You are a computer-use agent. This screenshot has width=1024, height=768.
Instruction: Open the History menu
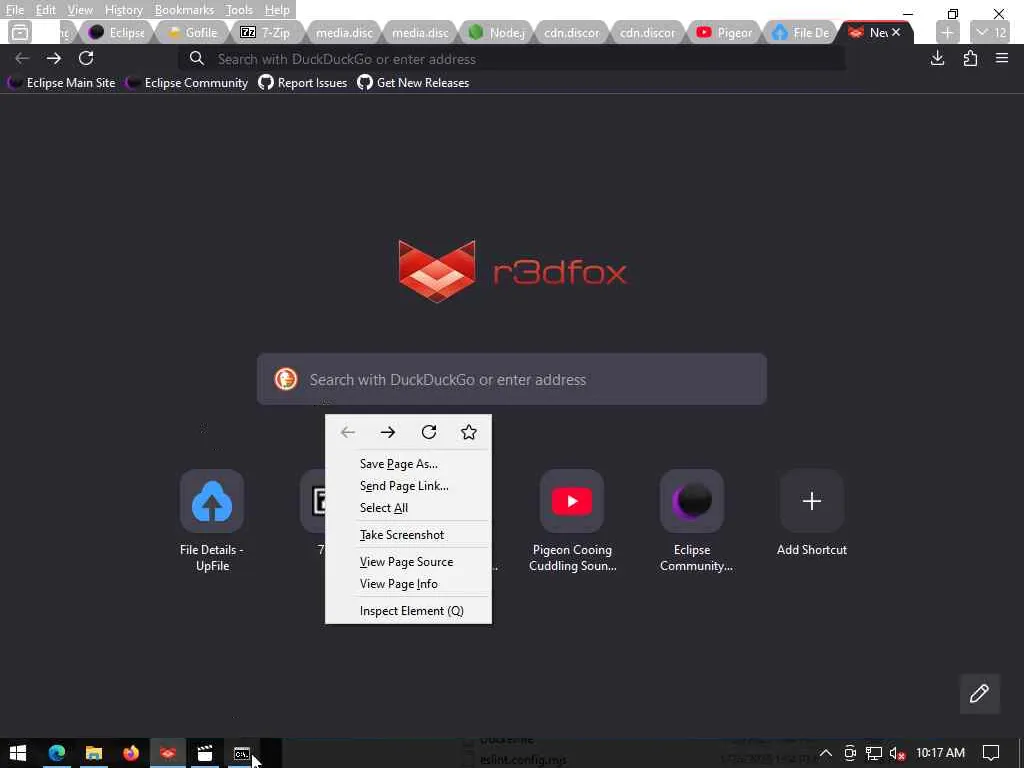tap(123, 10)
